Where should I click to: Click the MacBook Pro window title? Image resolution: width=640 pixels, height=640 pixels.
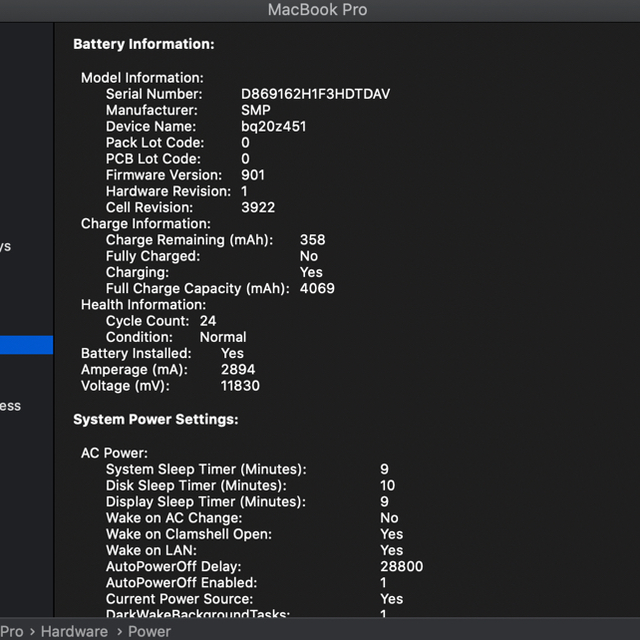pos(318,9)
